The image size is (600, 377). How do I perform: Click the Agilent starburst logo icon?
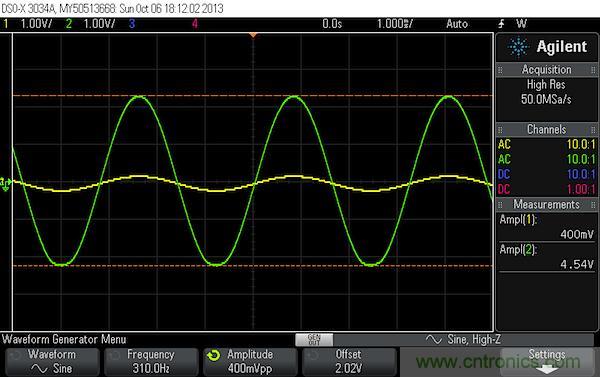(x=517, y=47)
